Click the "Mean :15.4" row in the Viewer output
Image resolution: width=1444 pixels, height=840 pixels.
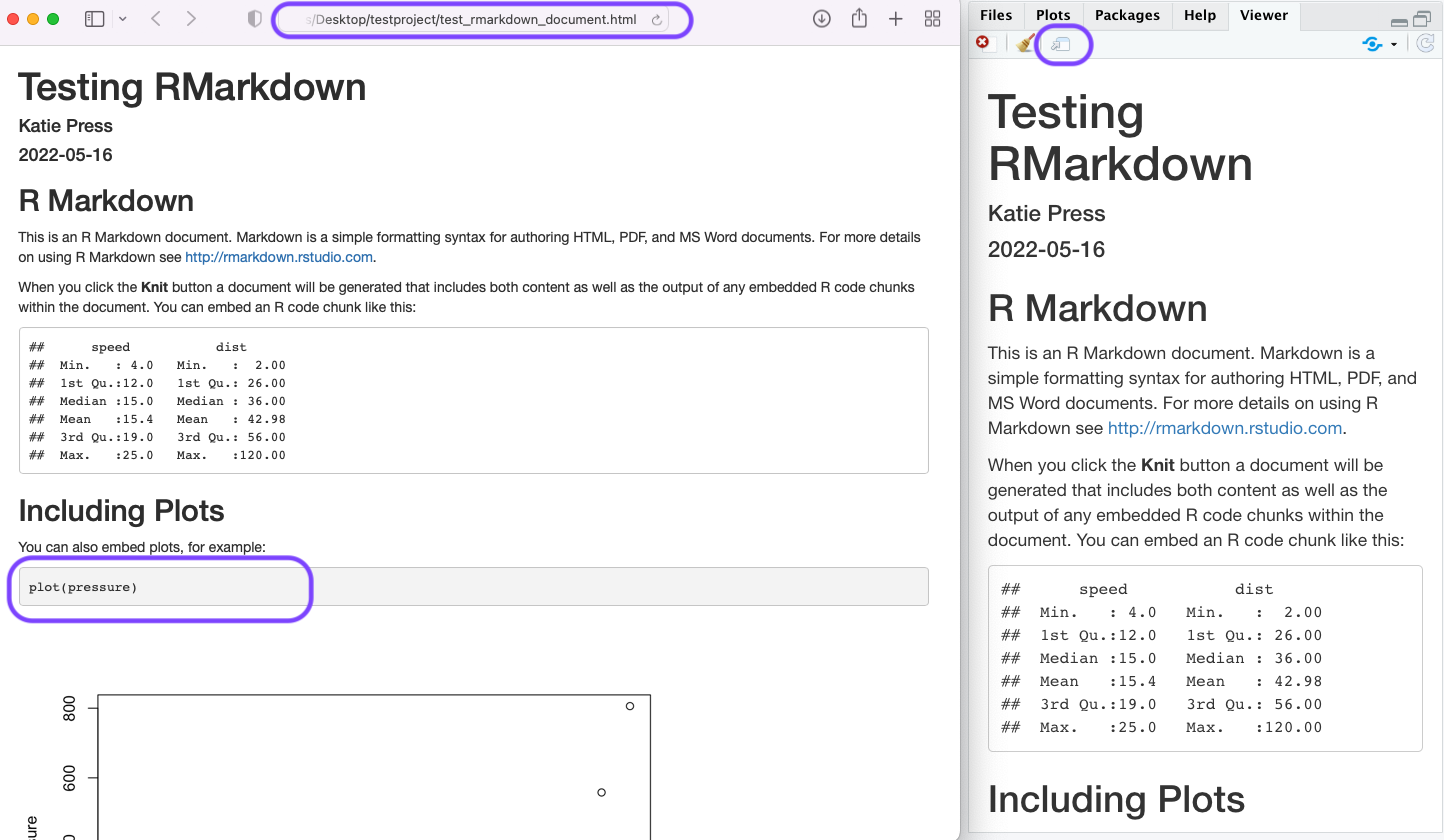(x=1162, y=681)
